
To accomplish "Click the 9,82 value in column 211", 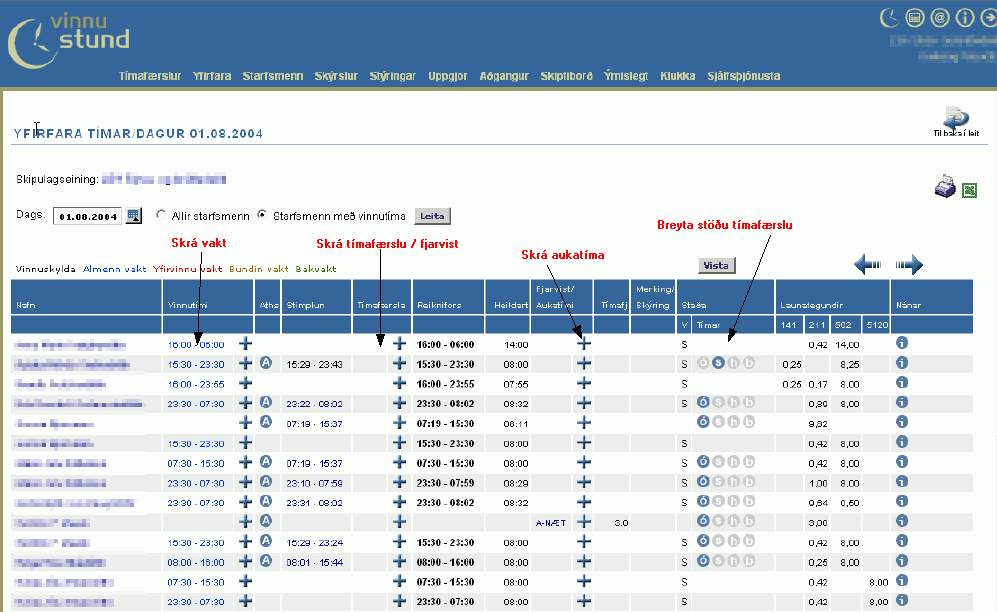I will 818,424.
